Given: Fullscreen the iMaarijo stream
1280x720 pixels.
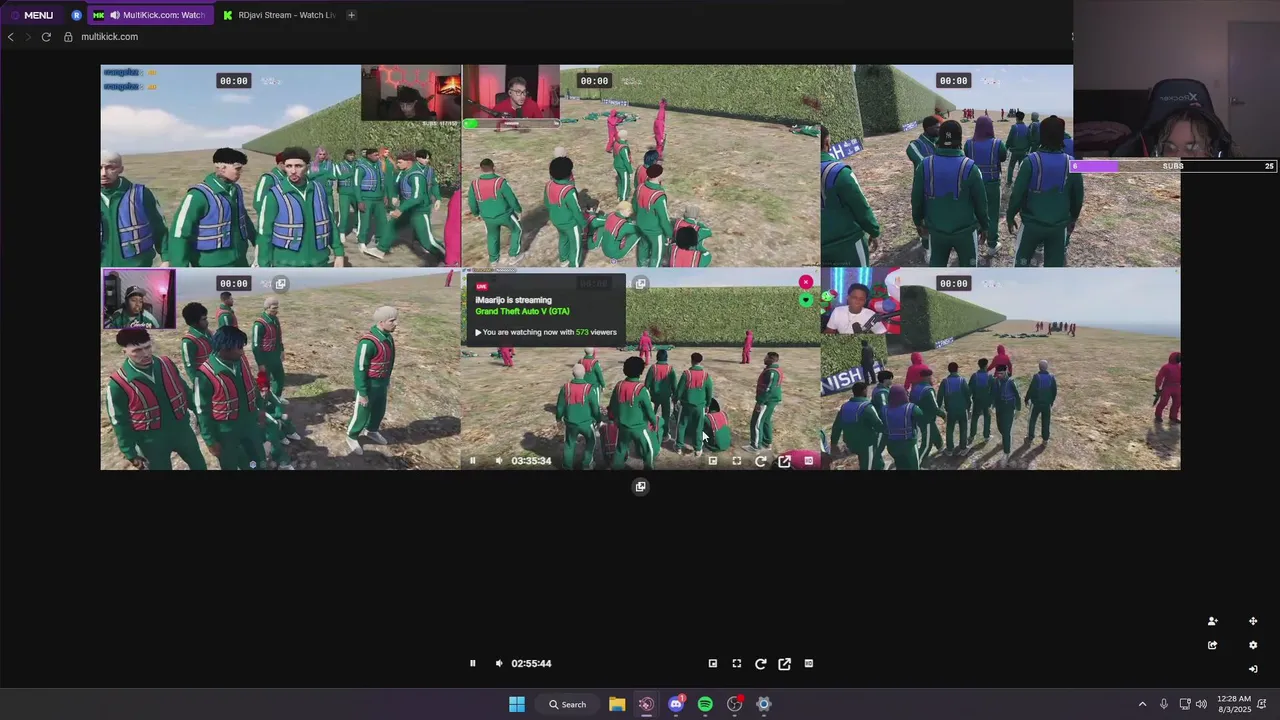Looking at the screenshot, I should pos(737,461).
